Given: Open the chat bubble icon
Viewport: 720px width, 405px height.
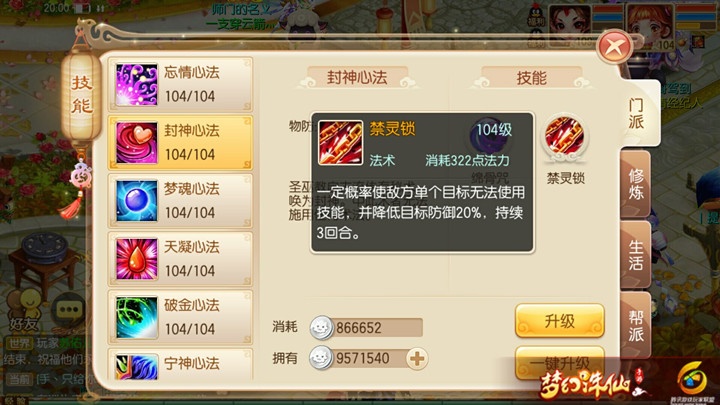Looking at the screenshot, I should coord(69,309).
